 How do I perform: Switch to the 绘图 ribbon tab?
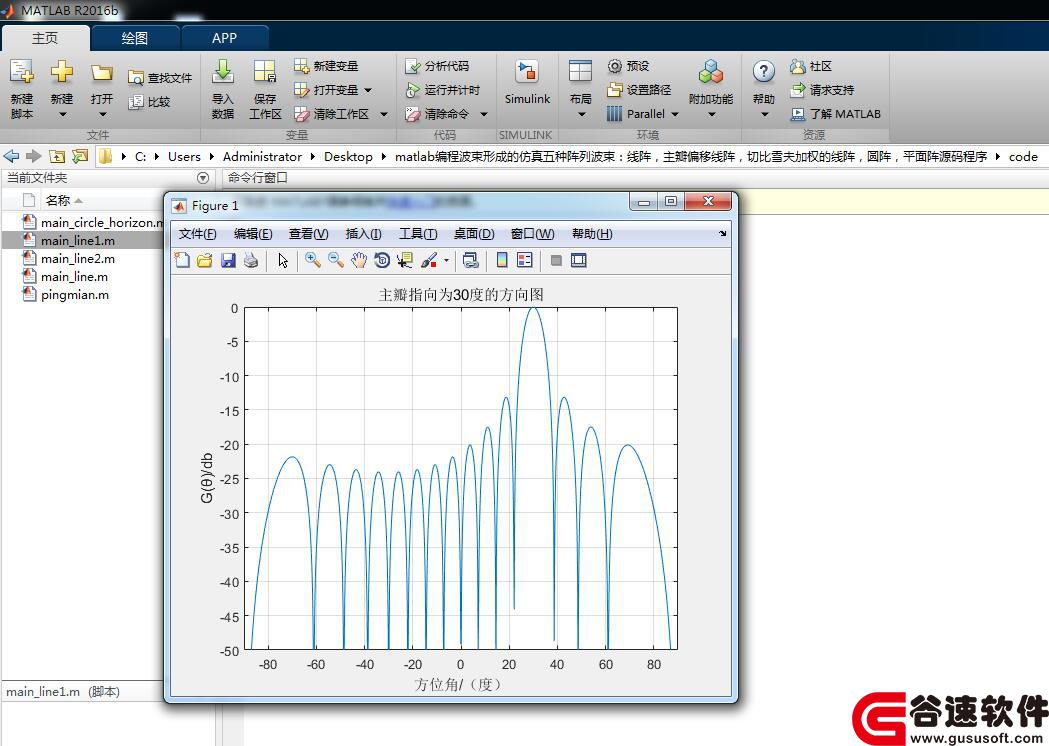click(x=134, y=38)
